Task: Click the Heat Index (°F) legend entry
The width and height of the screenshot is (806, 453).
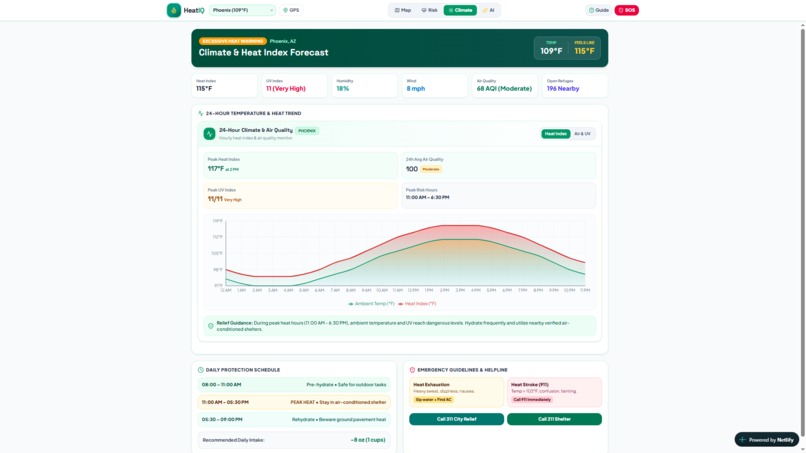Action: [x=417, y=304]
